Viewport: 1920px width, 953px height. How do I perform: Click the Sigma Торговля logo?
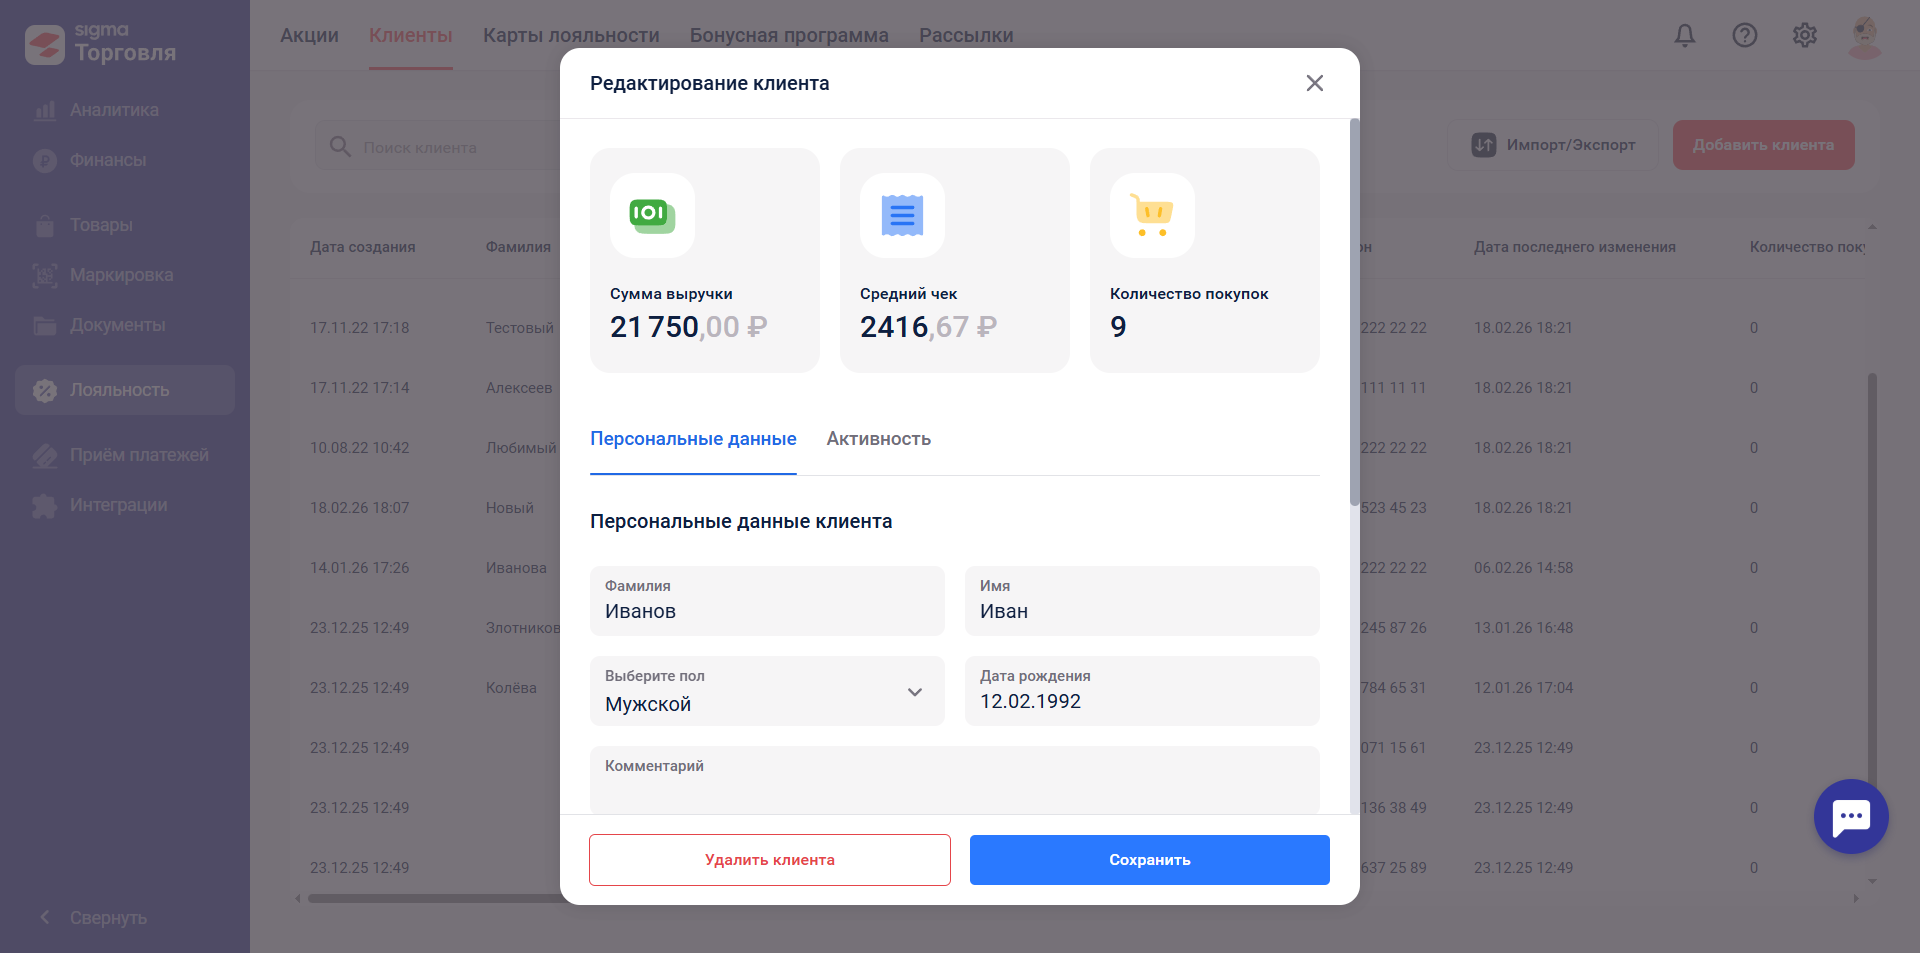[x=101, y=44]
